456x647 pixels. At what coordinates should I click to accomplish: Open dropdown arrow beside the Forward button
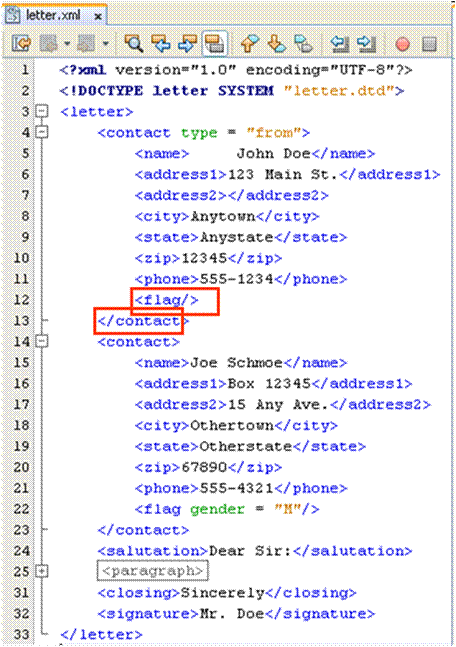[106, 43]
